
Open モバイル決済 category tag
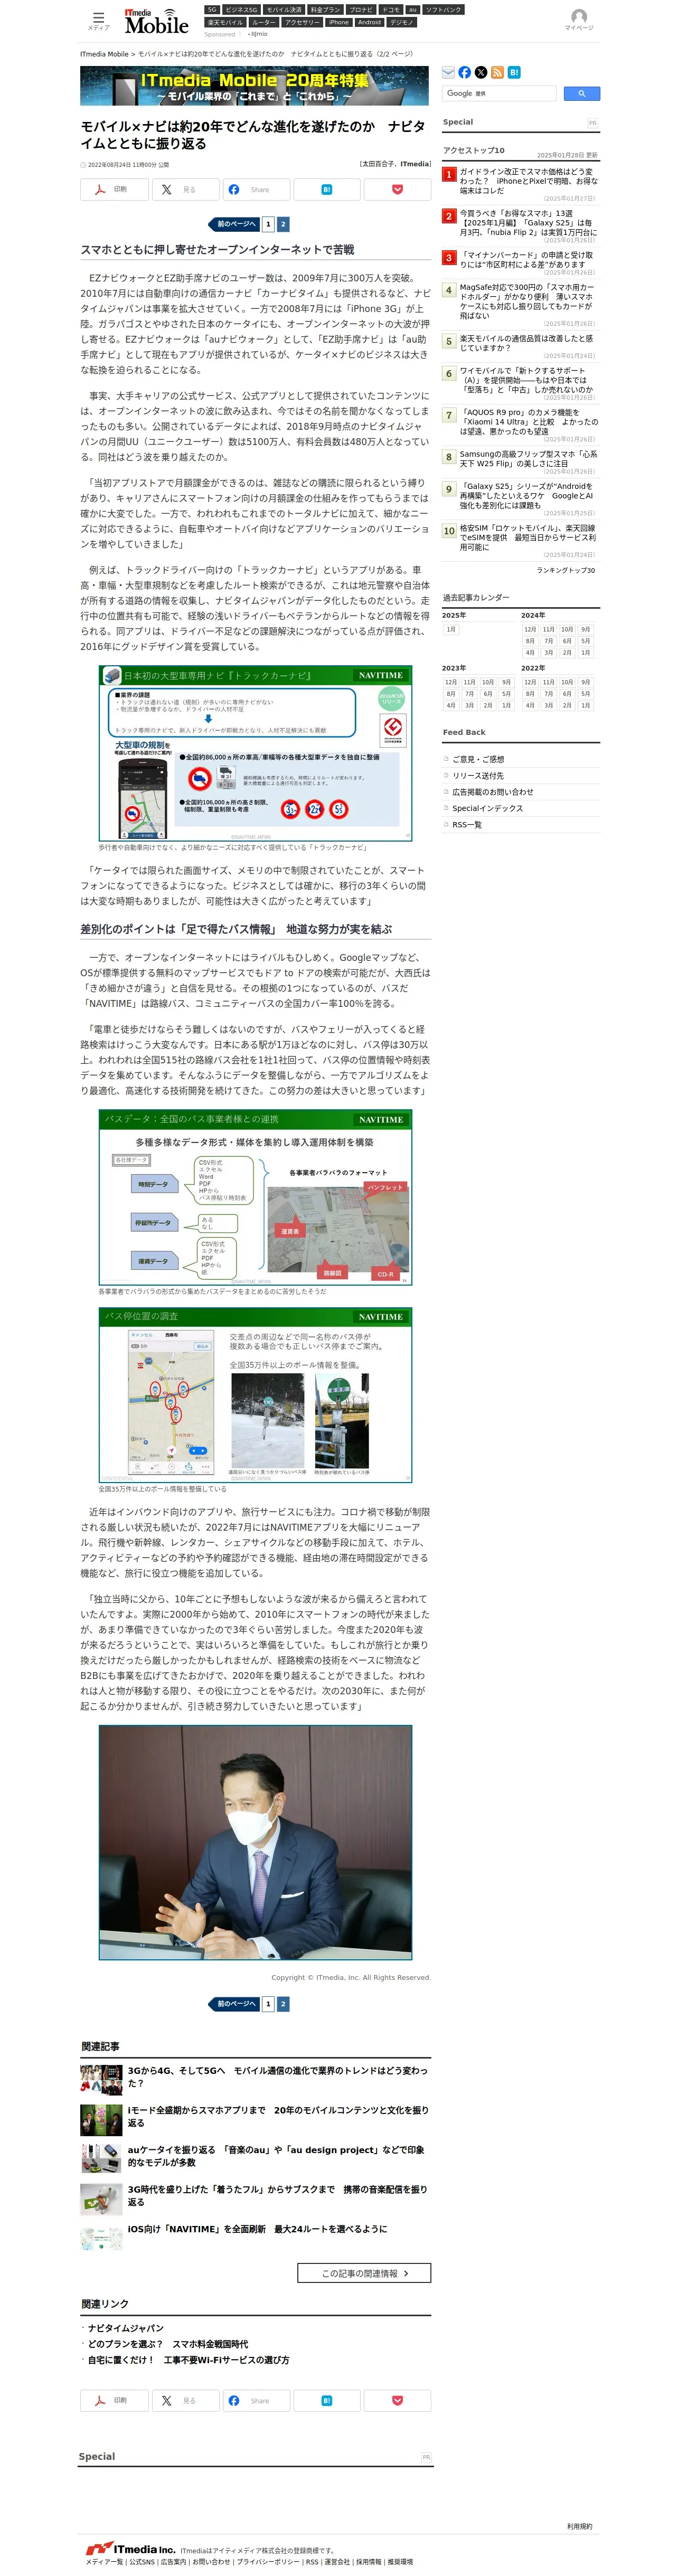(284, 10)
